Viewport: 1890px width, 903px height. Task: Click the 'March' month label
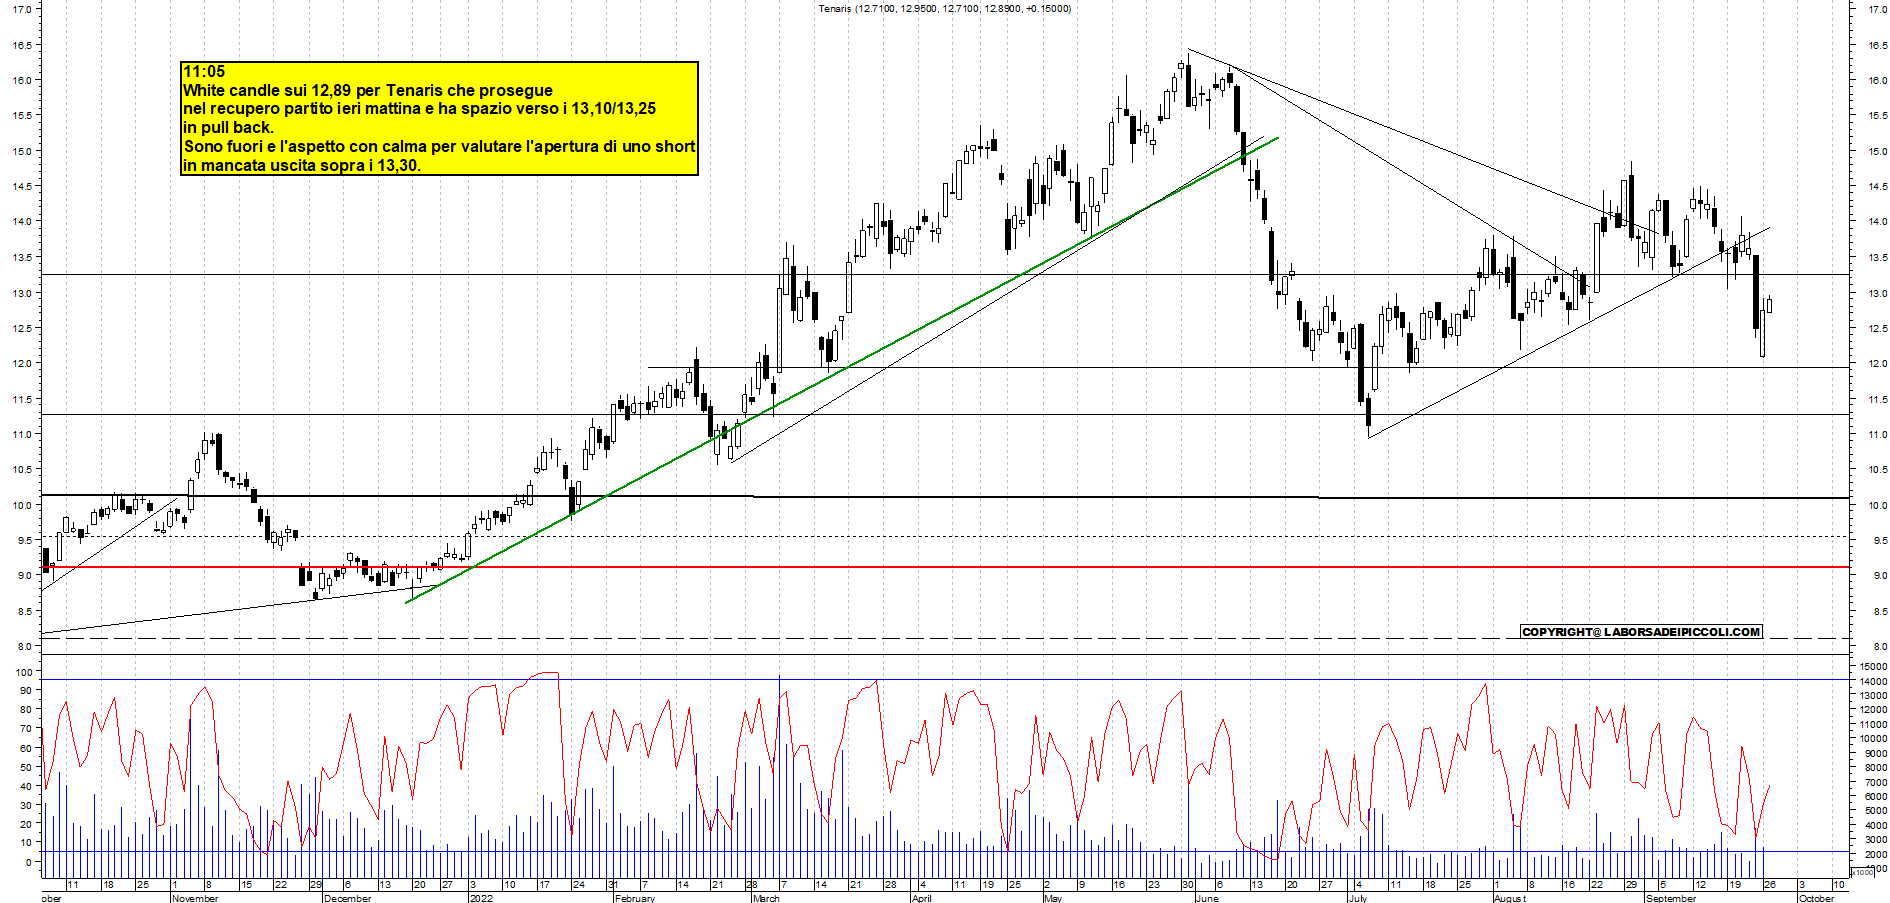[x=766, y=898]
